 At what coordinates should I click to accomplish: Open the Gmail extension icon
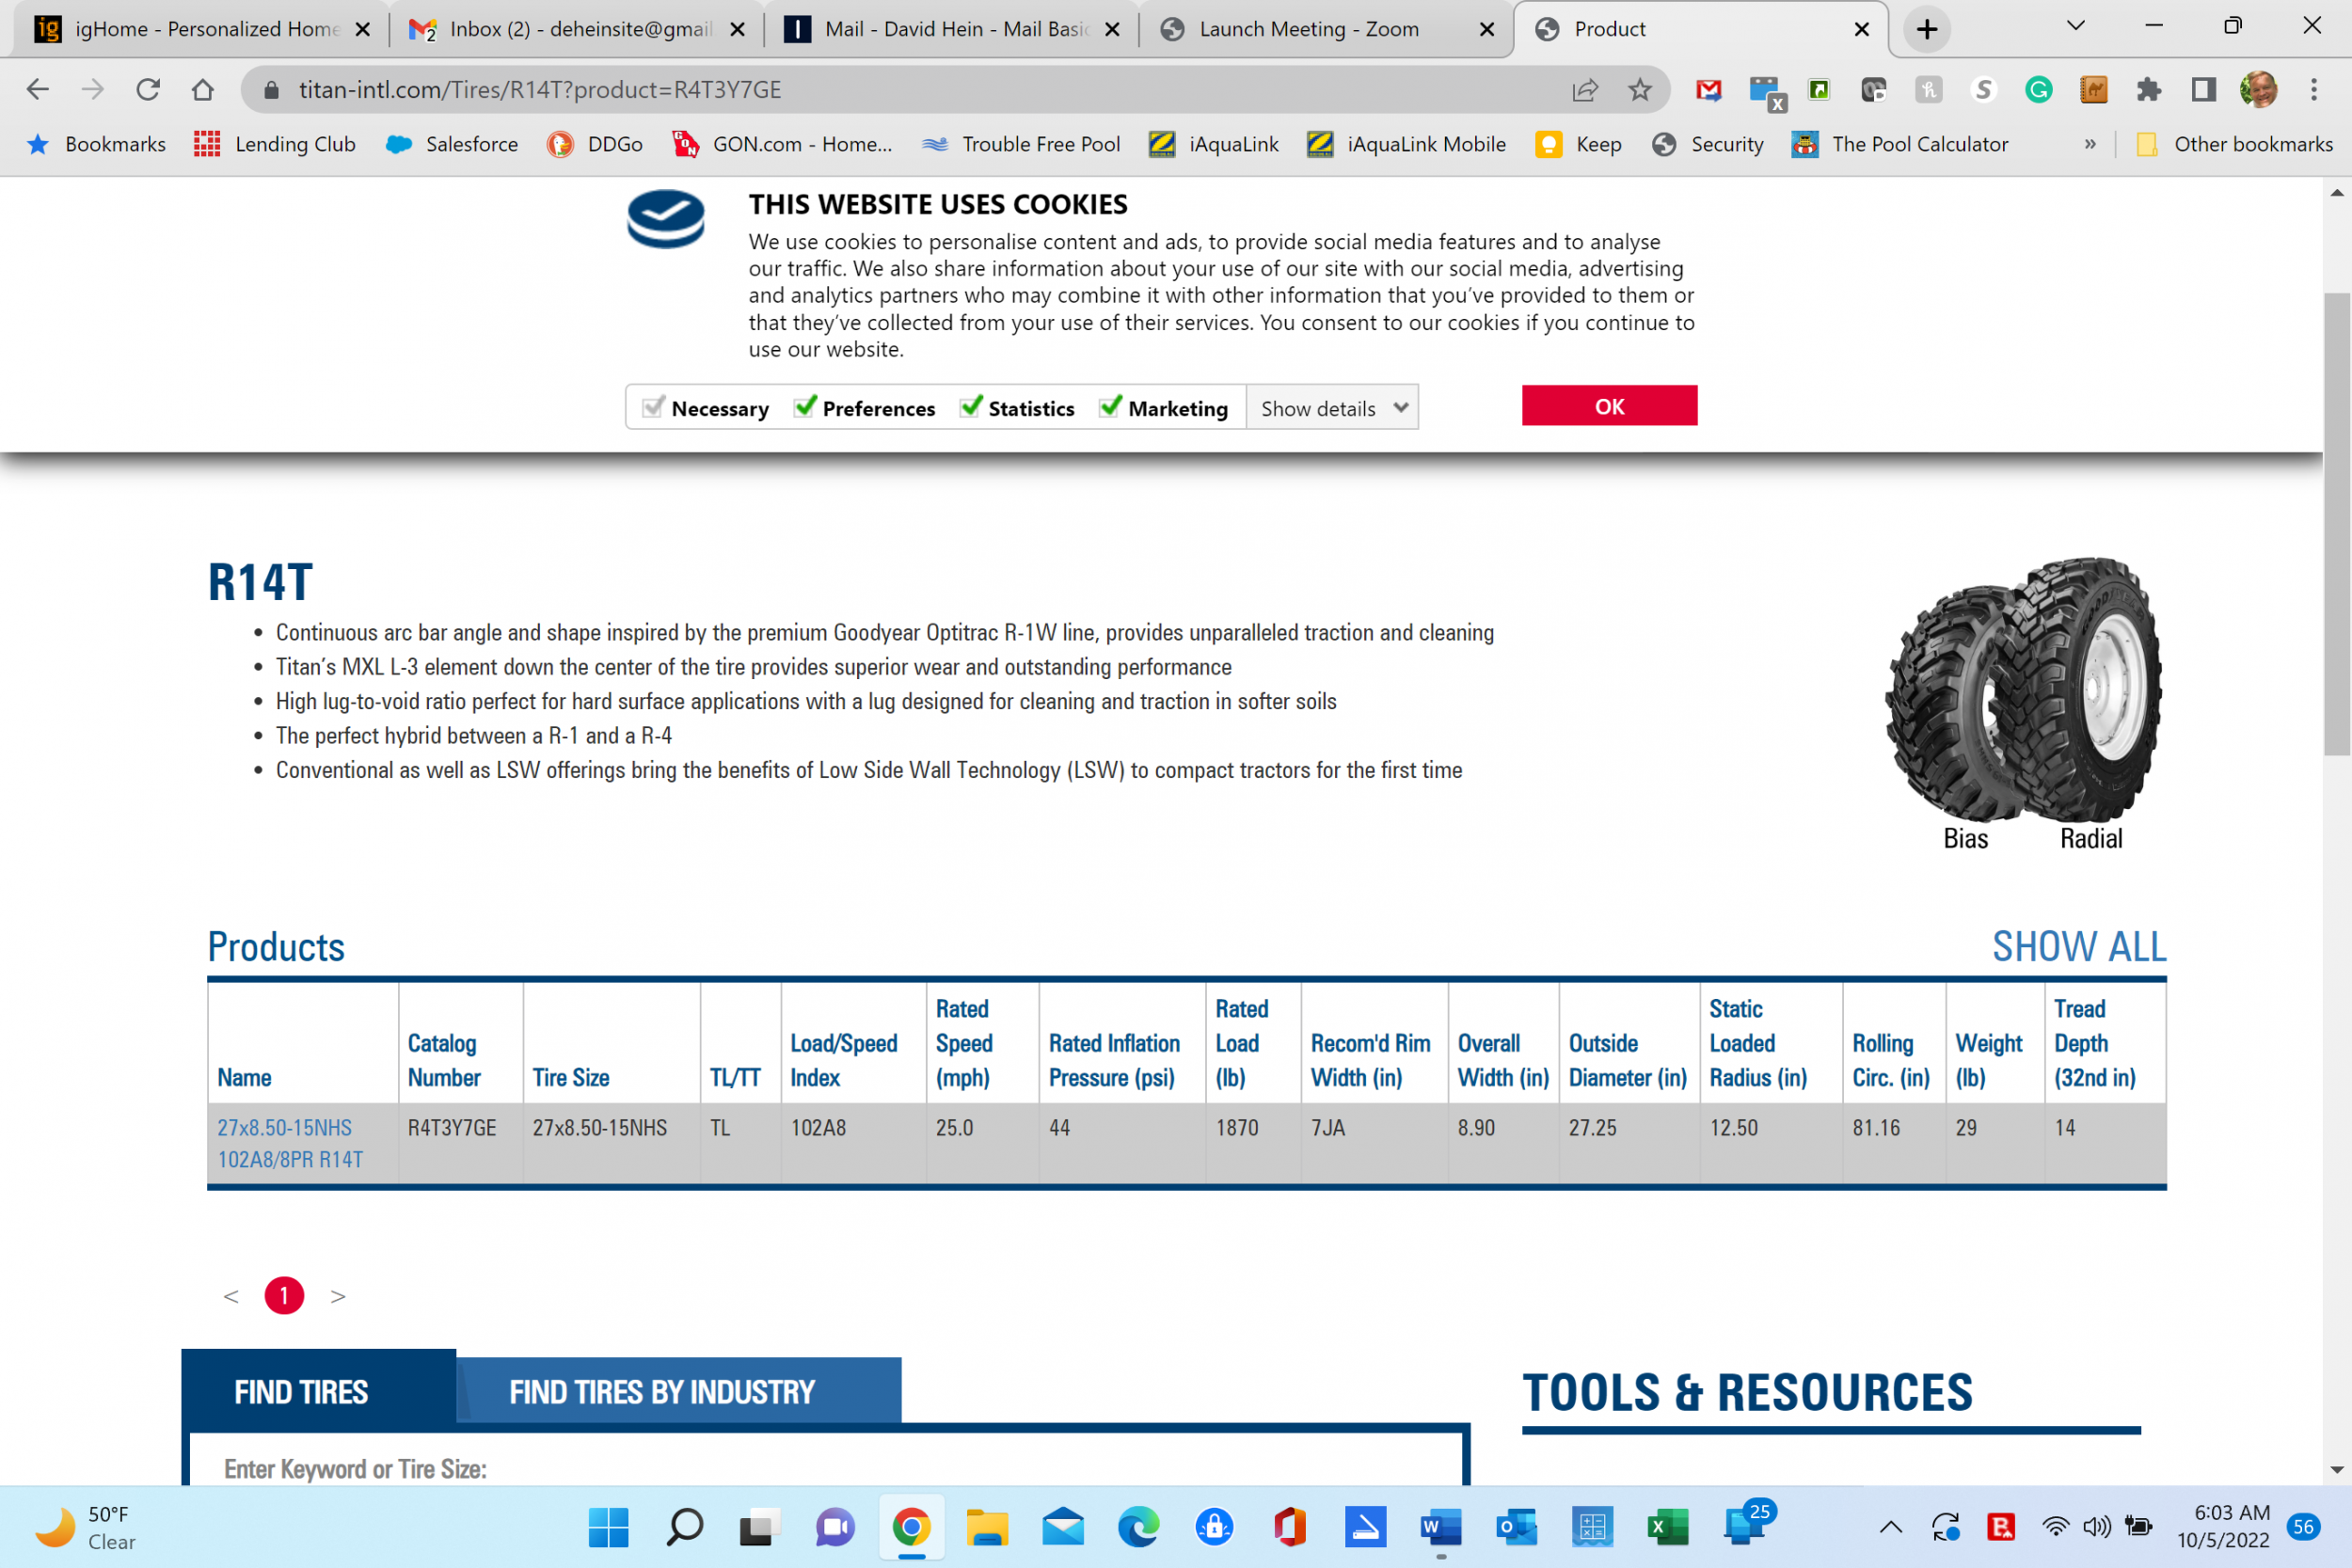(x=1709, y=90)
